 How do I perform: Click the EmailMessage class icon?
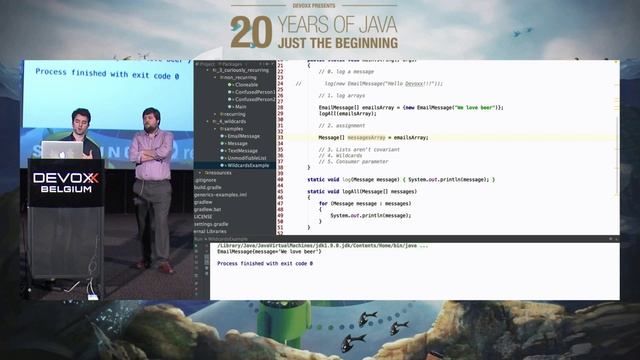[x=222, y=136]
